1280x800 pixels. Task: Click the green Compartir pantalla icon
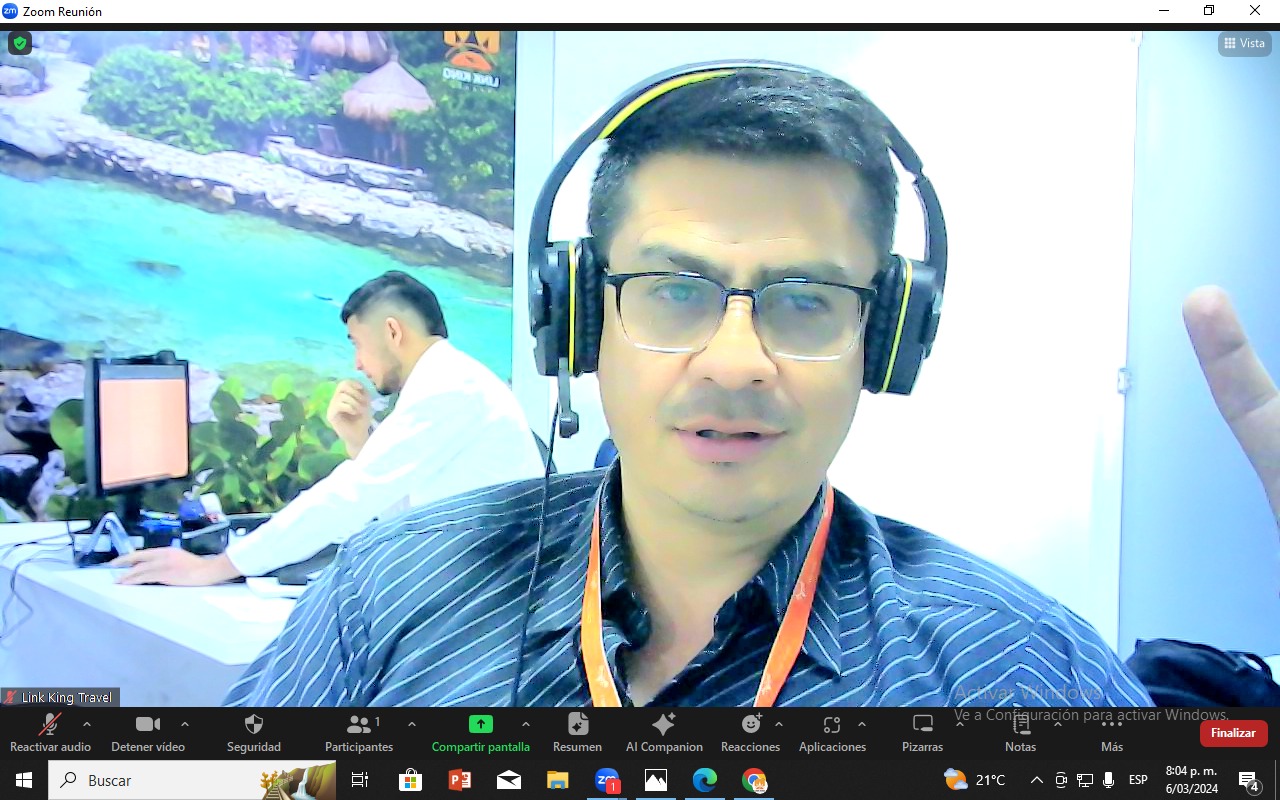pos(480,725)
